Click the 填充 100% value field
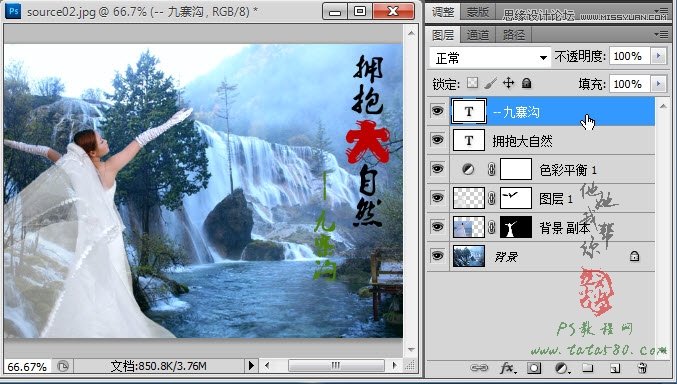677x384 pixels. 629,83
